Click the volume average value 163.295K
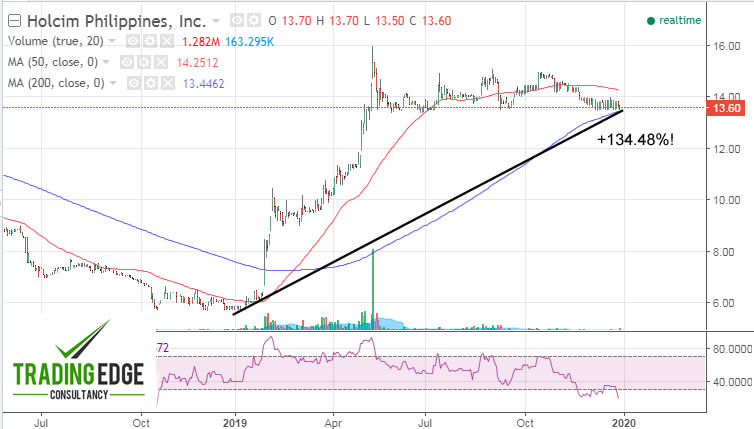Image resolution: width=754 pixels, height=429 pixels. point(250,42)
